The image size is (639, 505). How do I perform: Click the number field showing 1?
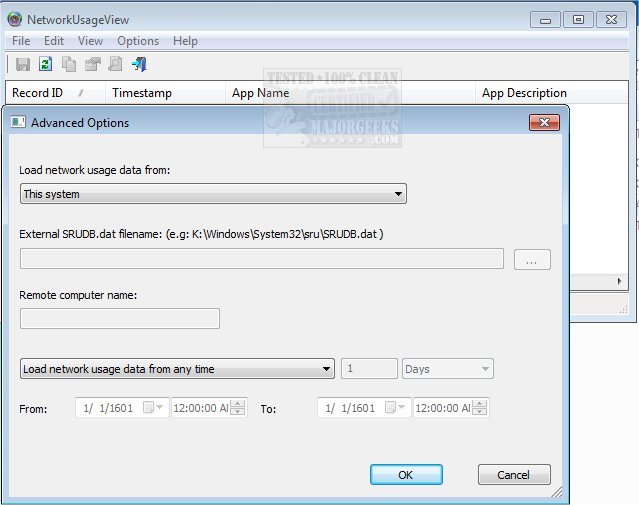click(369, 368)
